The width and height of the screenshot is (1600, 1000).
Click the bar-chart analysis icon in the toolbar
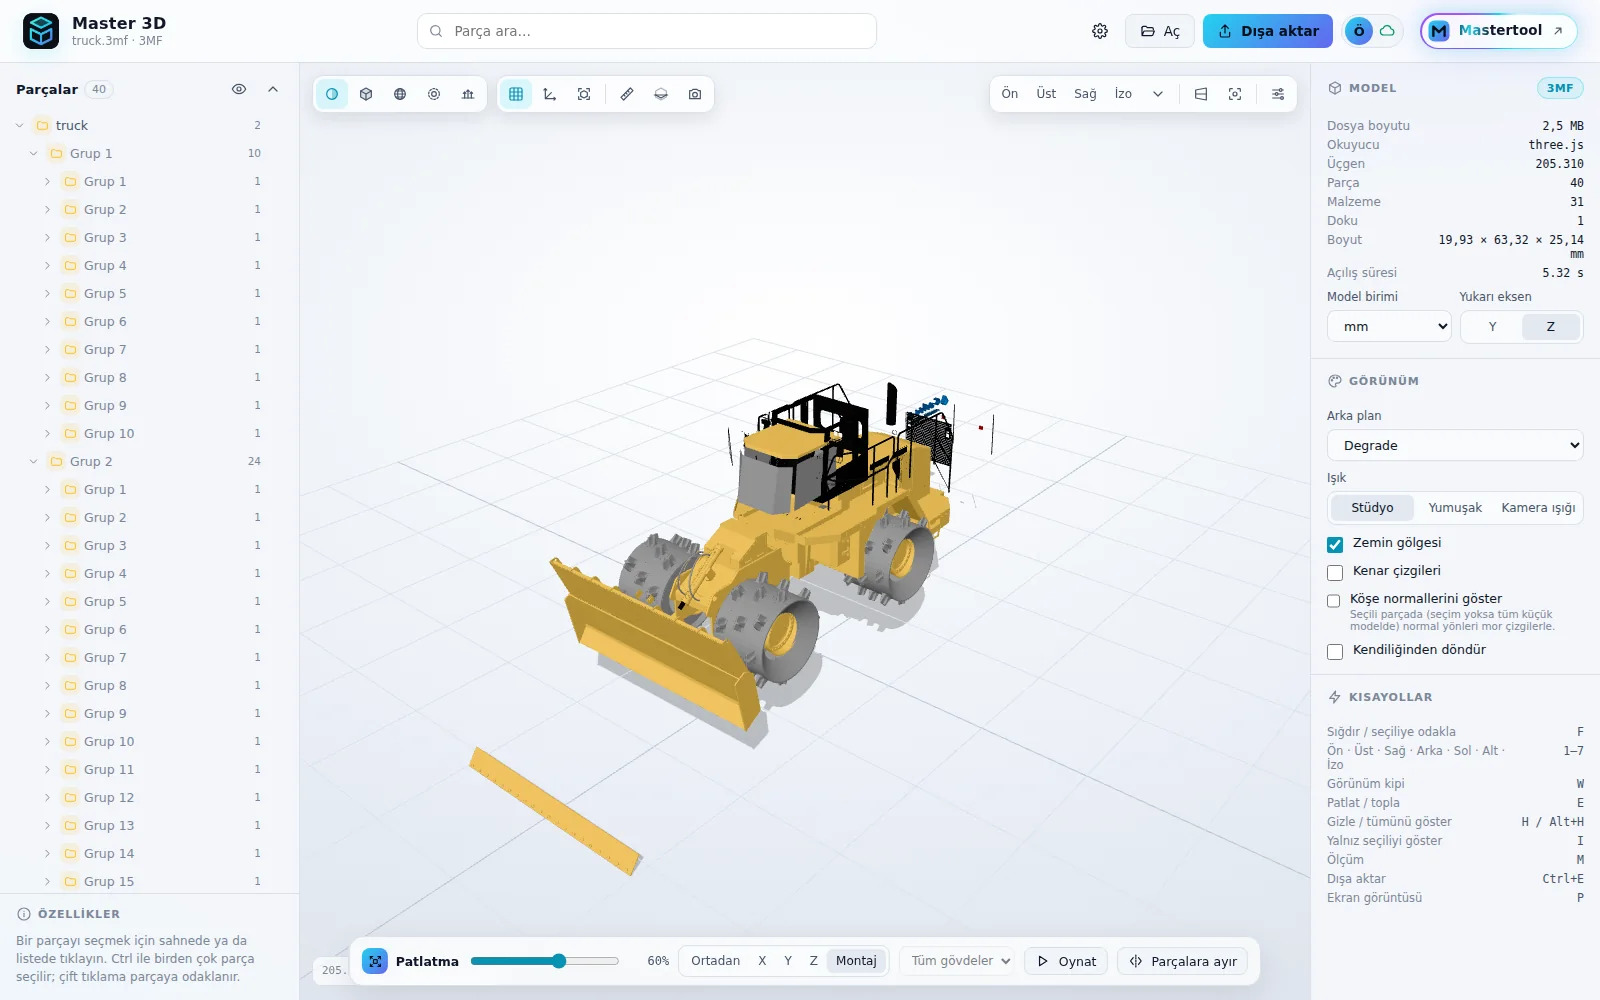coord(468,94)
